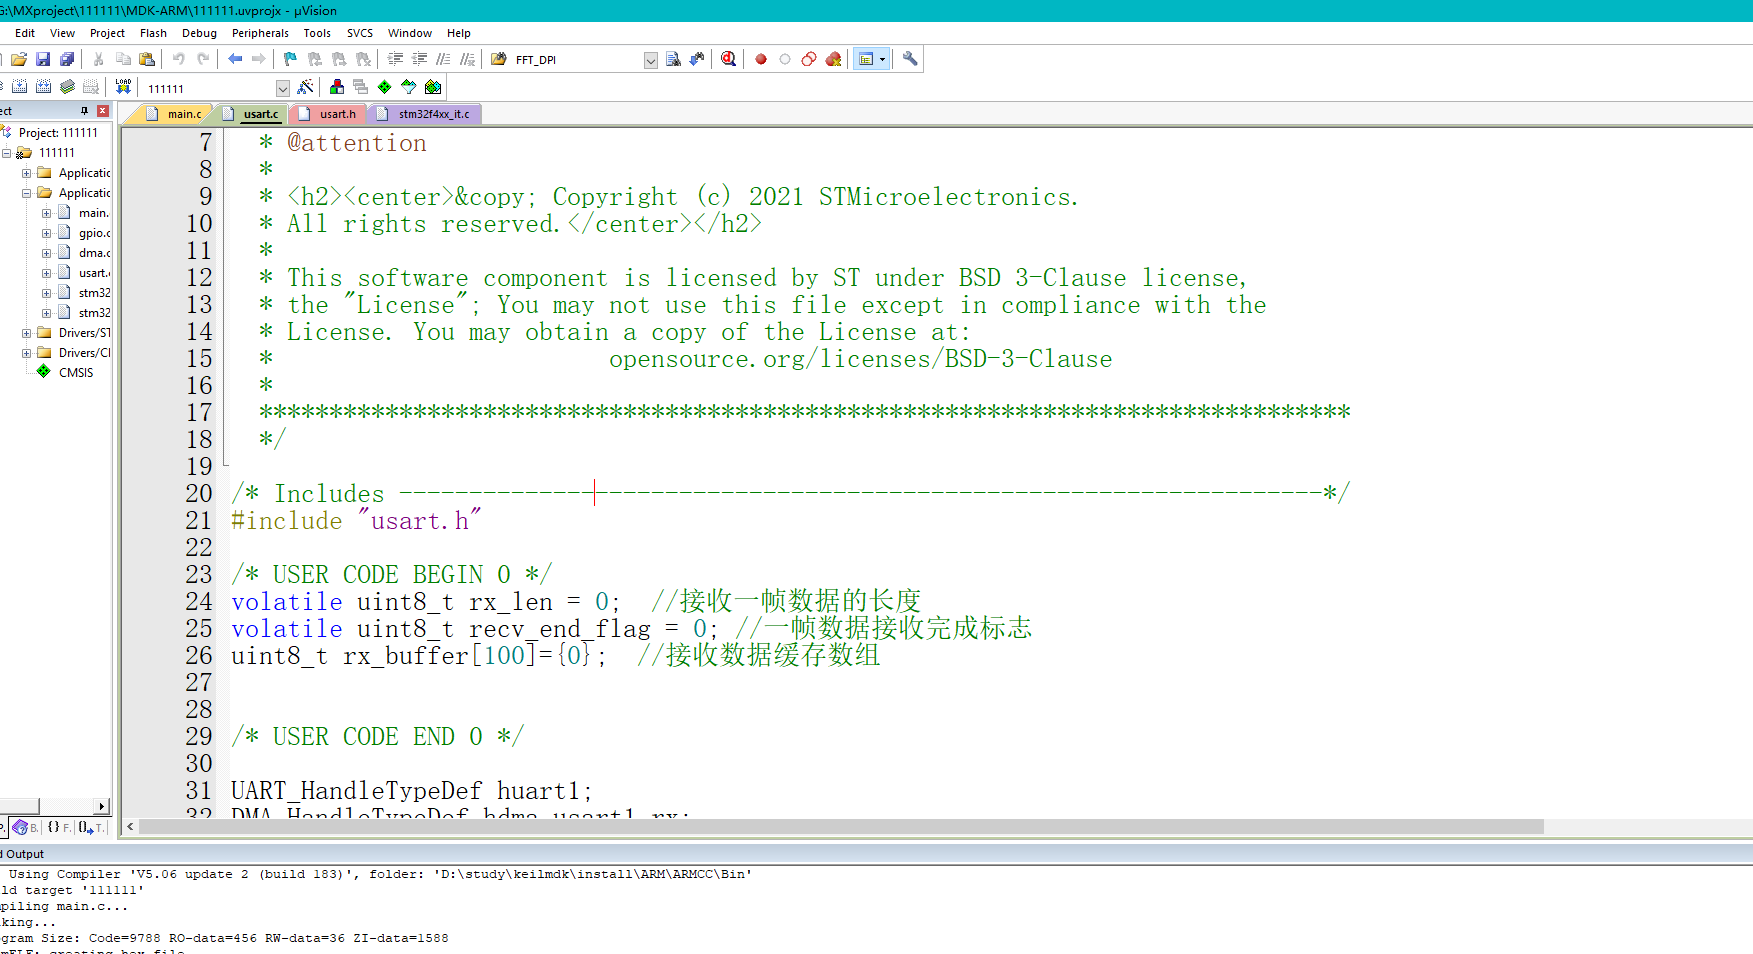
Task: Open the target selection dropdown showing 111111
Action: [284, 87]
